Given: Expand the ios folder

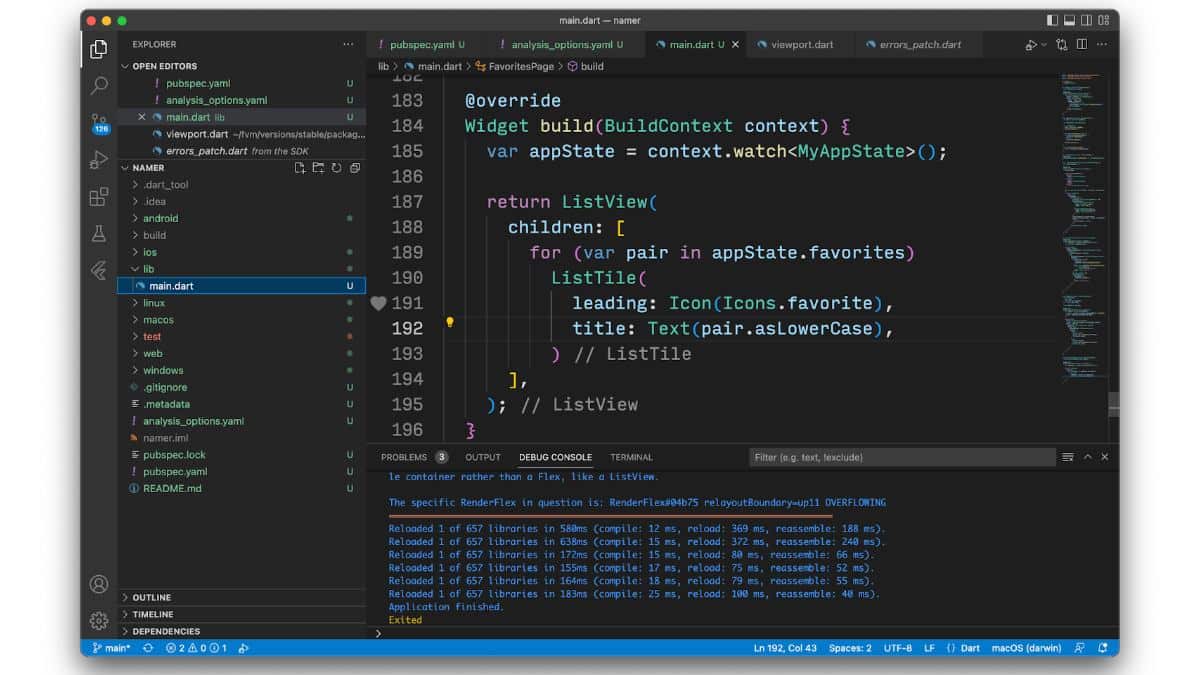Looking at the screenshot, I should click(150, 252).
